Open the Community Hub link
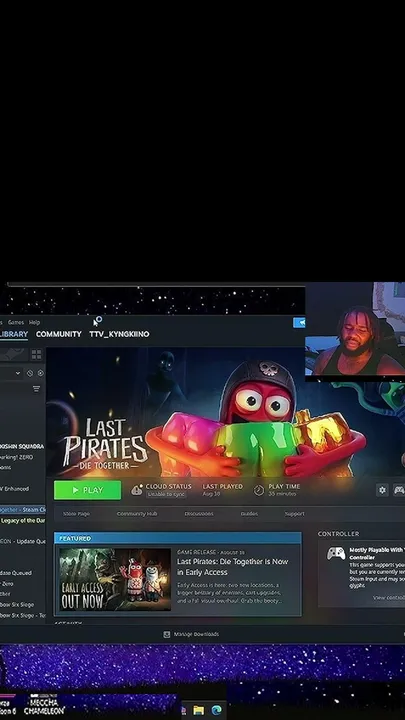The height and width of the screenshot is (720, 405). pyautogui.click(x=137, y=514)
